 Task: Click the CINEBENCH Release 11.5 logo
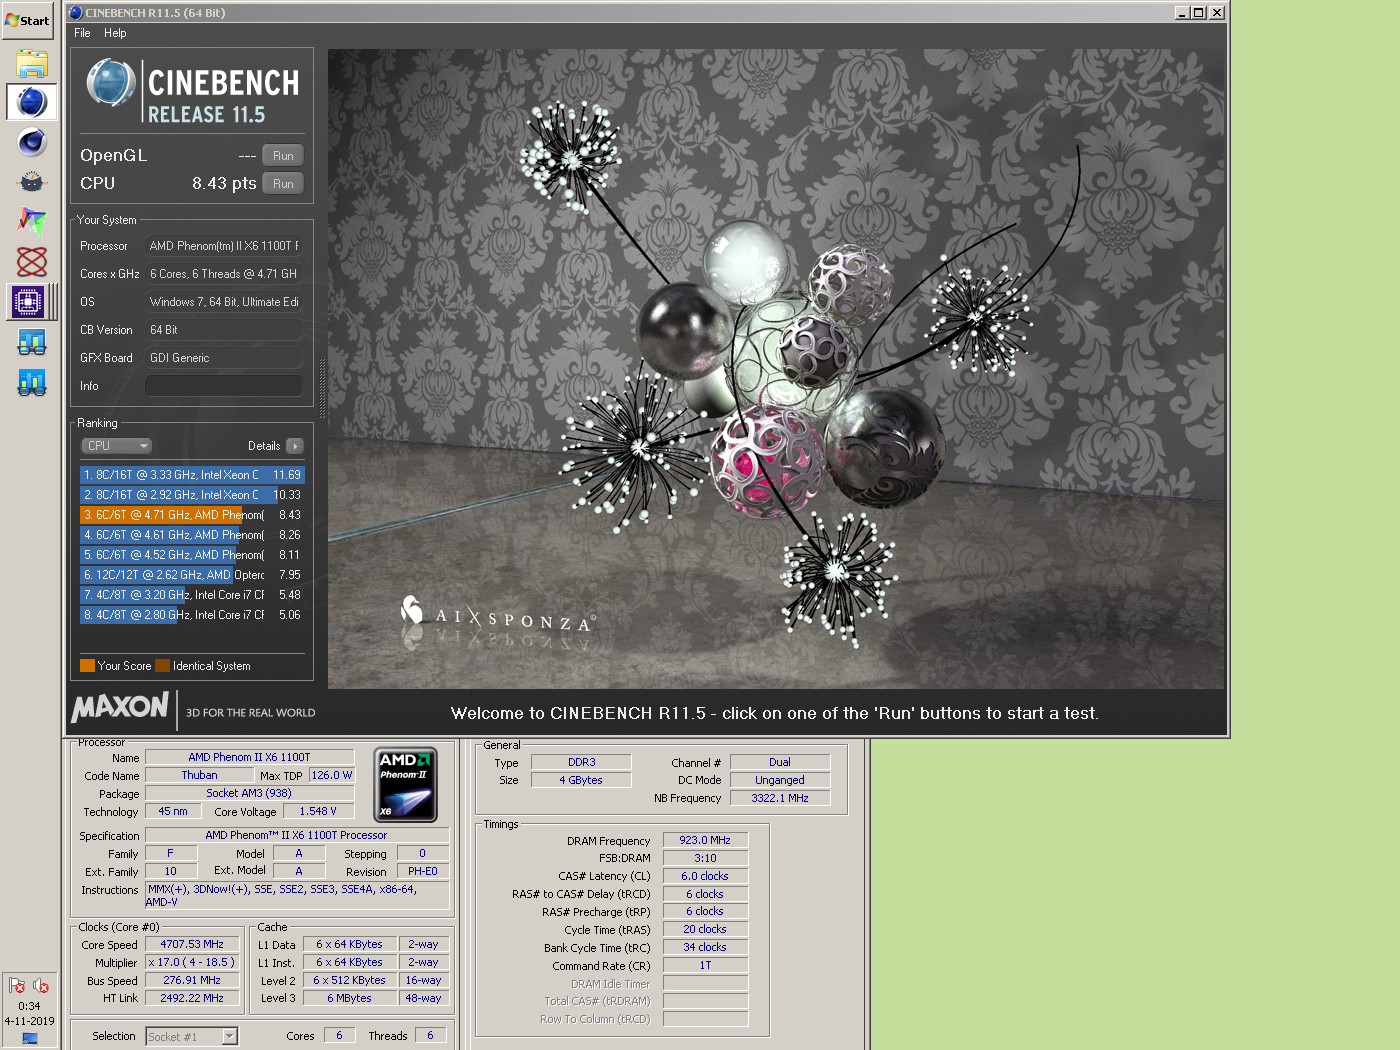pyautogui.click(x=193, y=91)
